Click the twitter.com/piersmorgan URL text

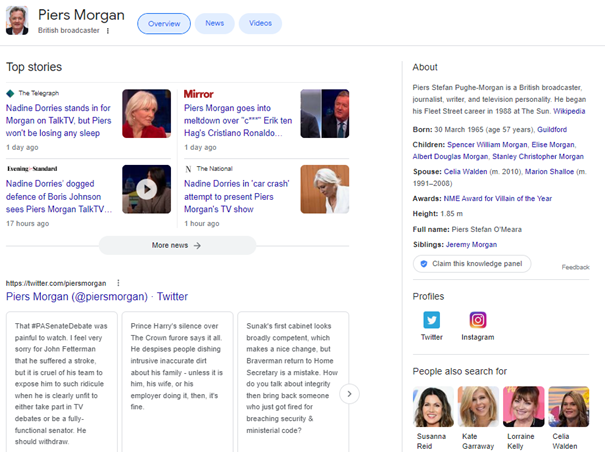tap(56, 283)
